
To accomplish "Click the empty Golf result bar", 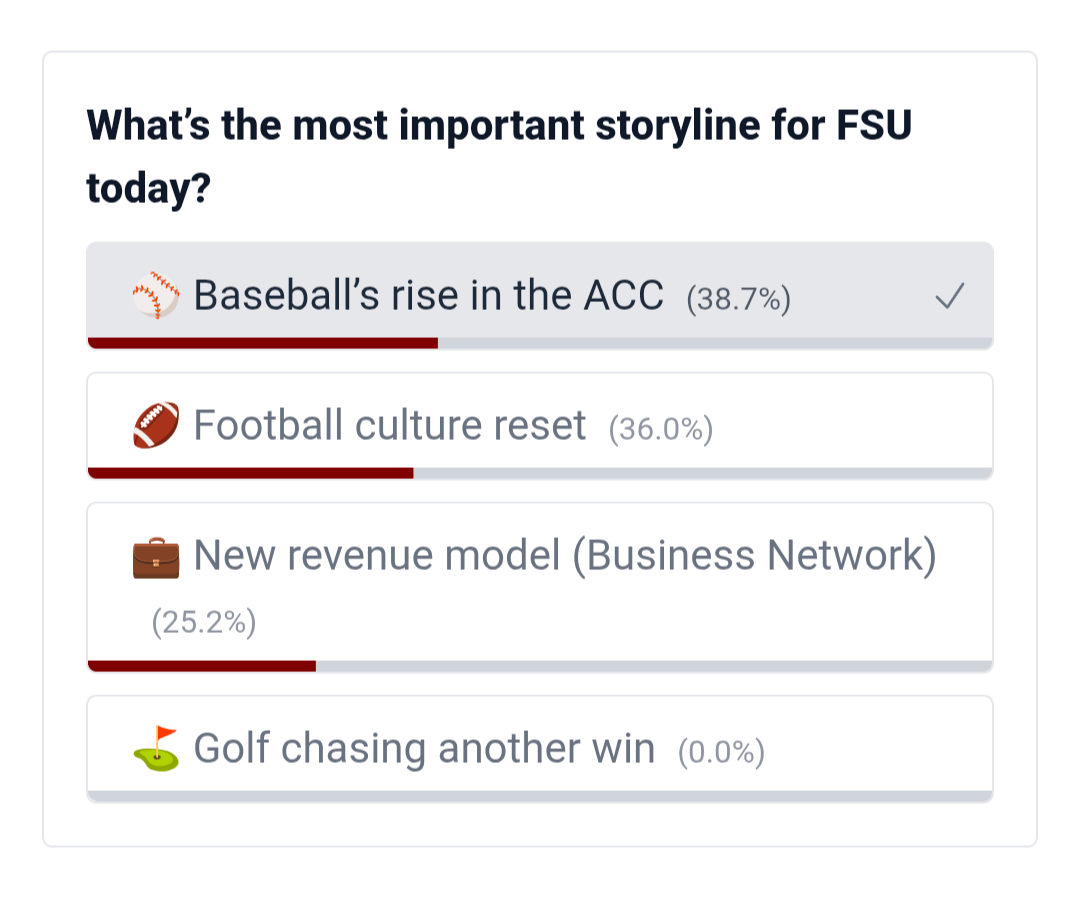I will 540,796.
